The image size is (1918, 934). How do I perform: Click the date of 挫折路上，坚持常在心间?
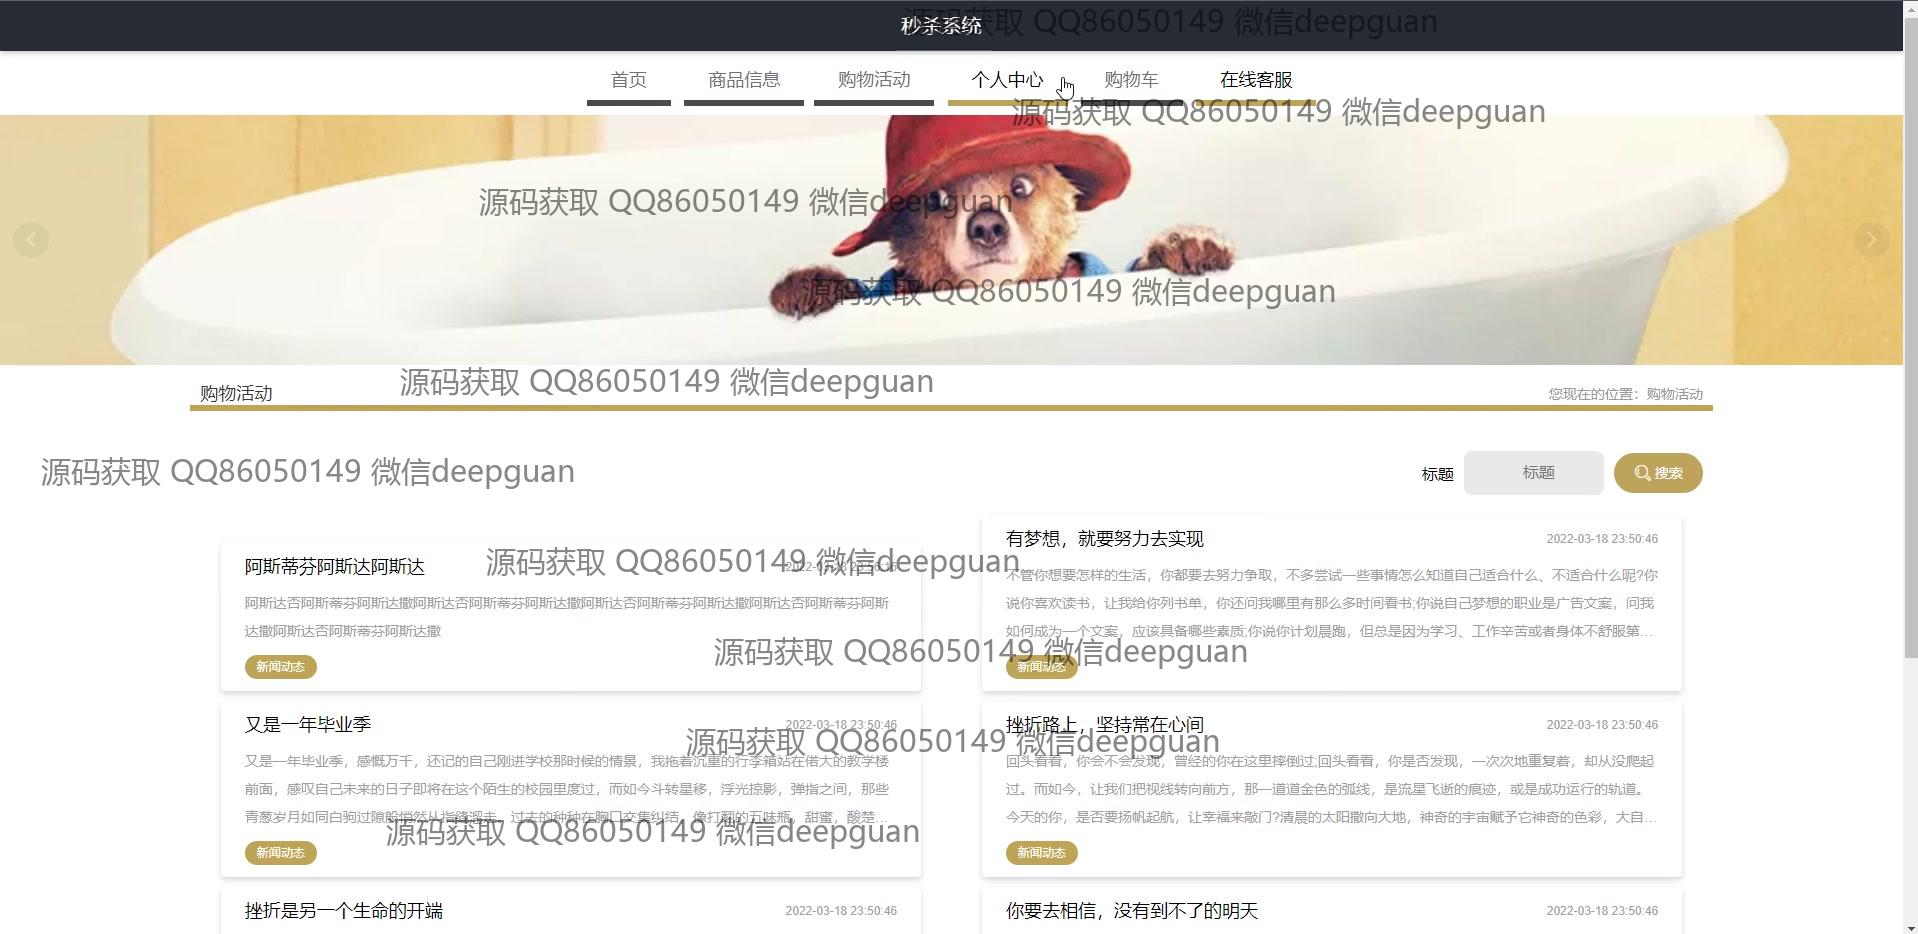pyautogui.click(x=1601, y=725)
